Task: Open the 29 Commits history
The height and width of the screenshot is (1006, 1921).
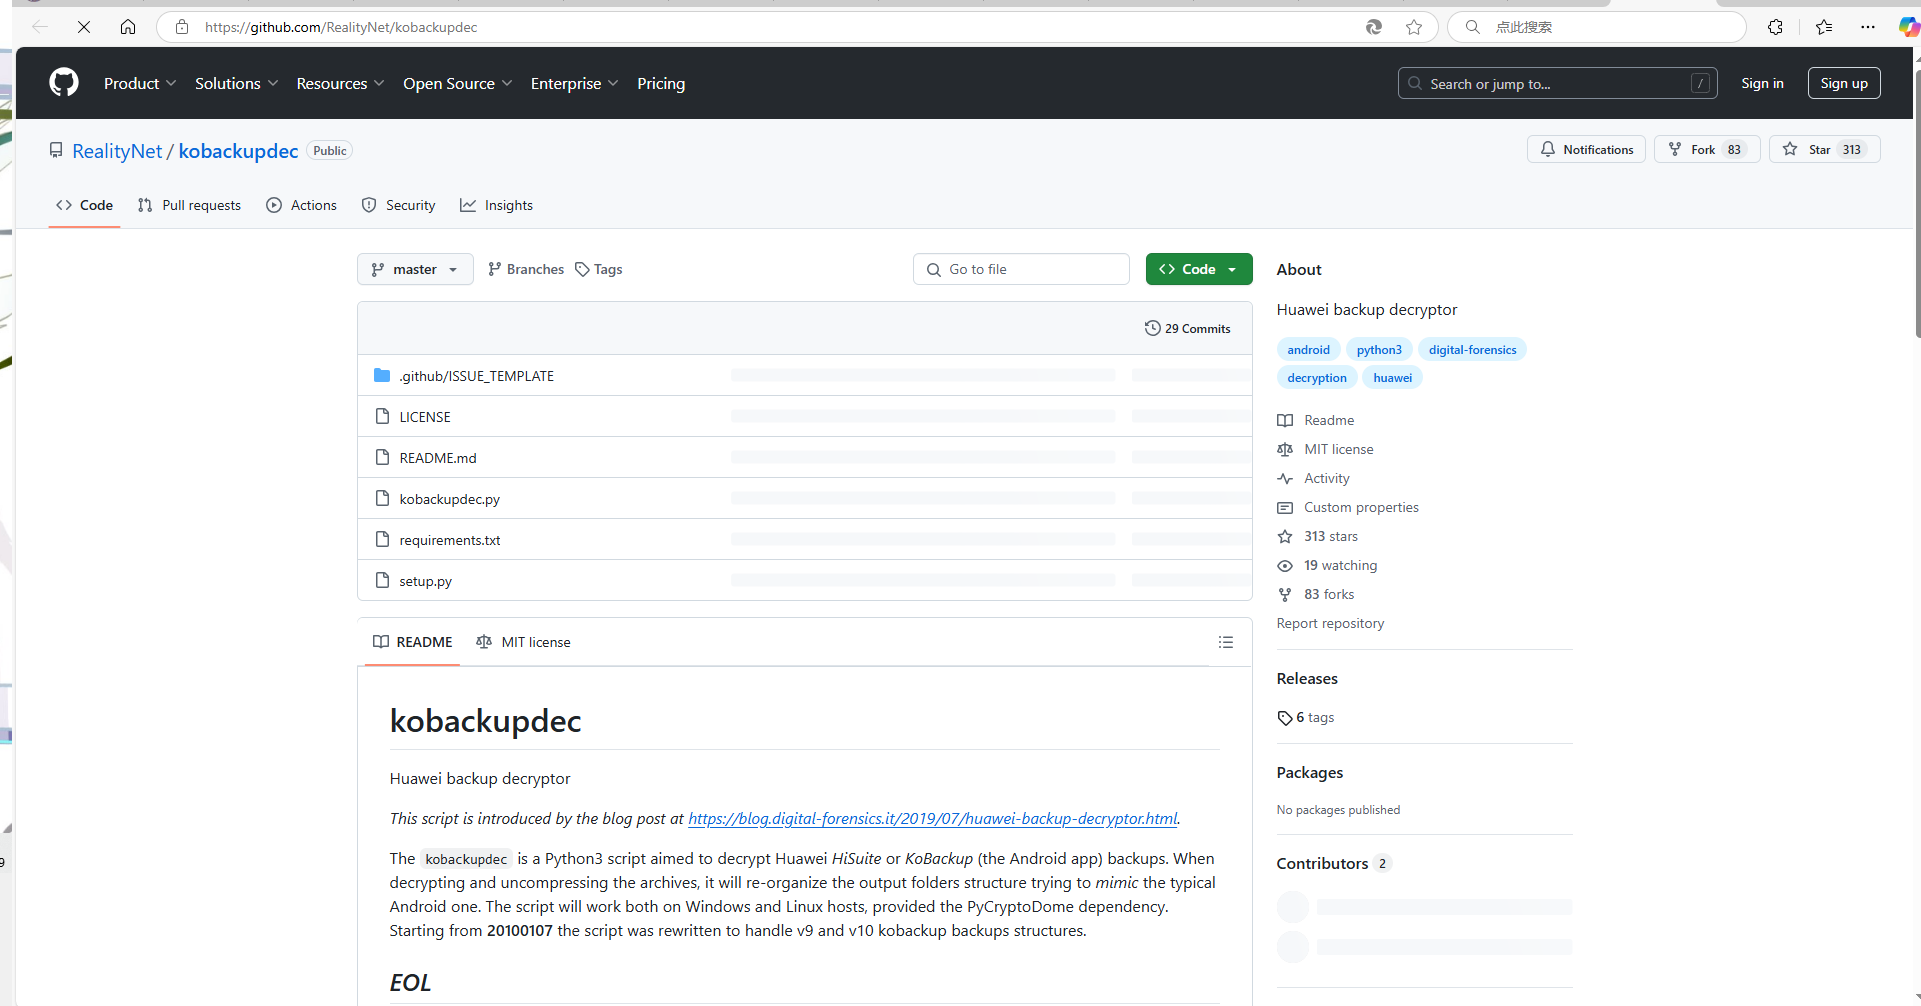Action: (x=1188, y=328)
